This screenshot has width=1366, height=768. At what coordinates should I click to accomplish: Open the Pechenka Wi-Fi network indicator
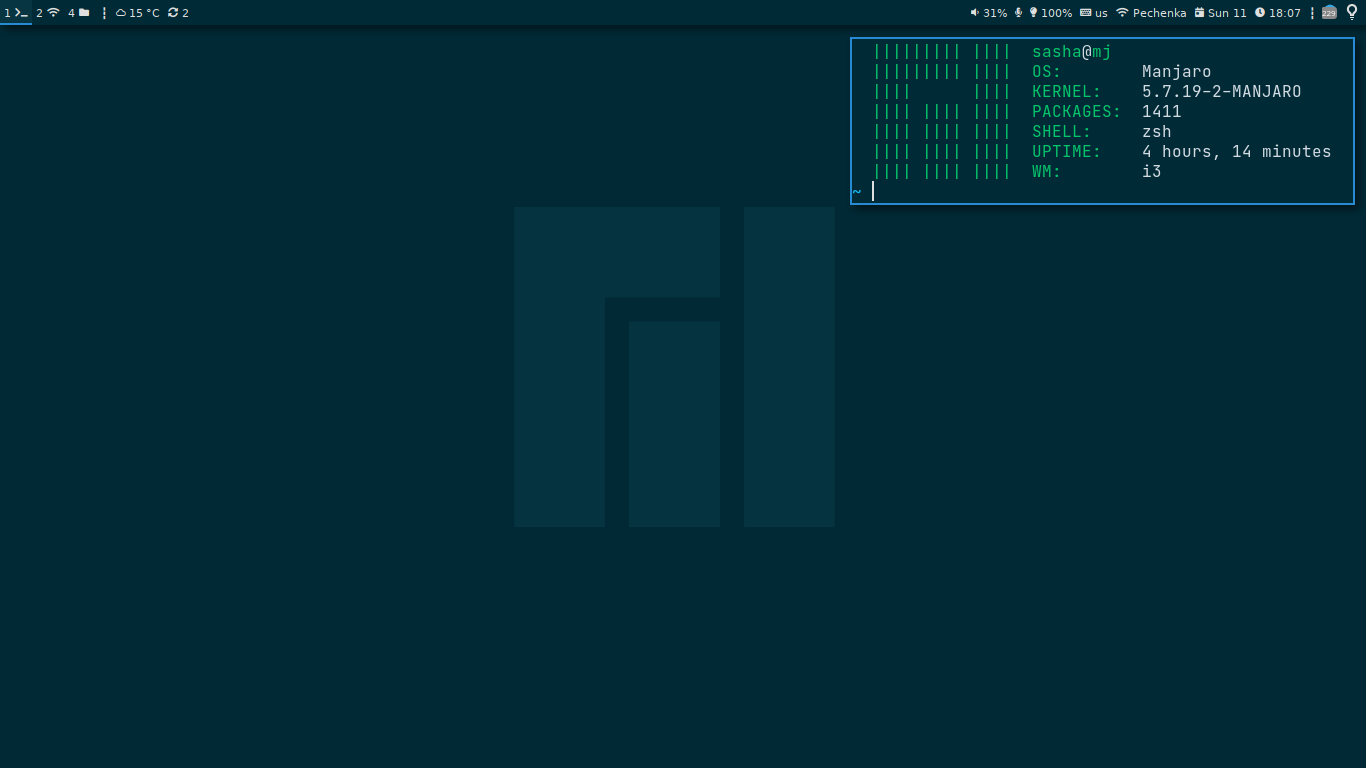coord(1151,13)
